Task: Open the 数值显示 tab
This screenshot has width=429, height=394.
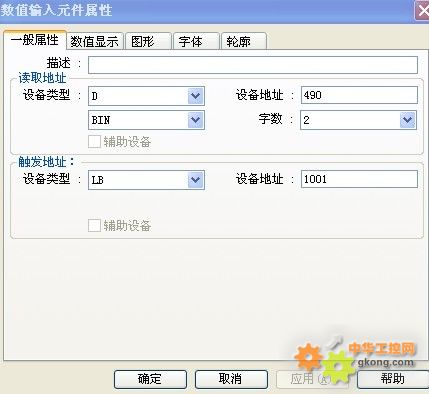Action: coord(95,42)
